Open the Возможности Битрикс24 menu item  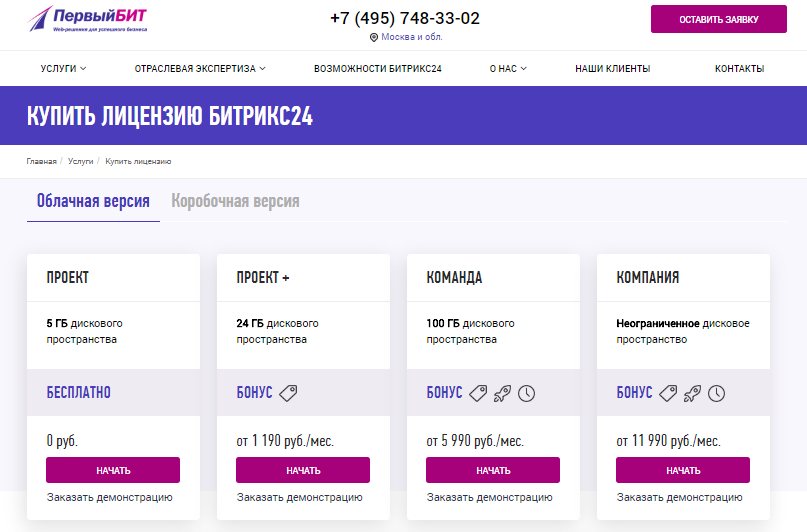[377, 69]
